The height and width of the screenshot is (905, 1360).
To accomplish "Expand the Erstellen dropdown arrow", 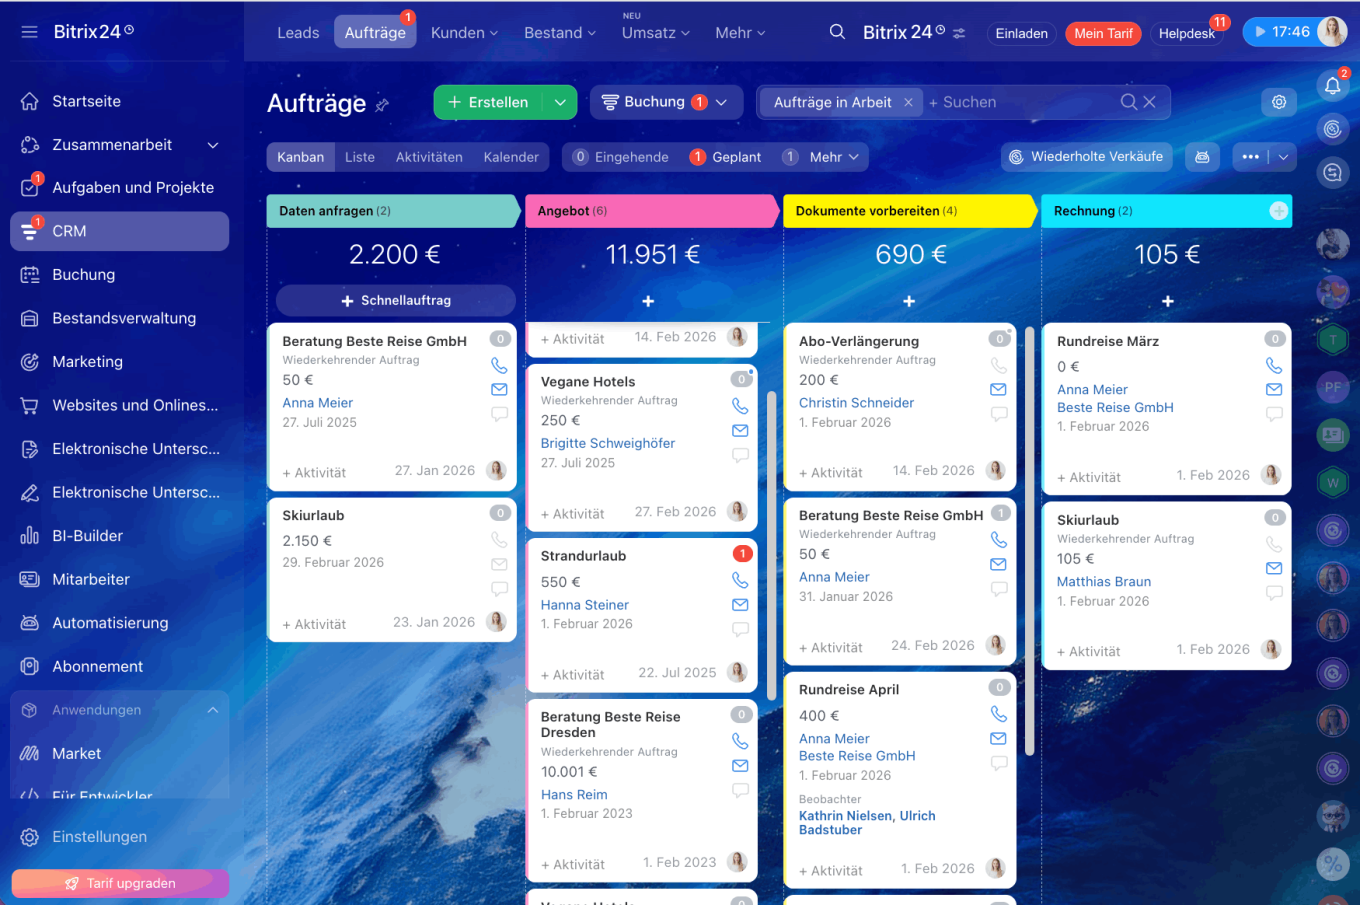I will click(560, 102).
